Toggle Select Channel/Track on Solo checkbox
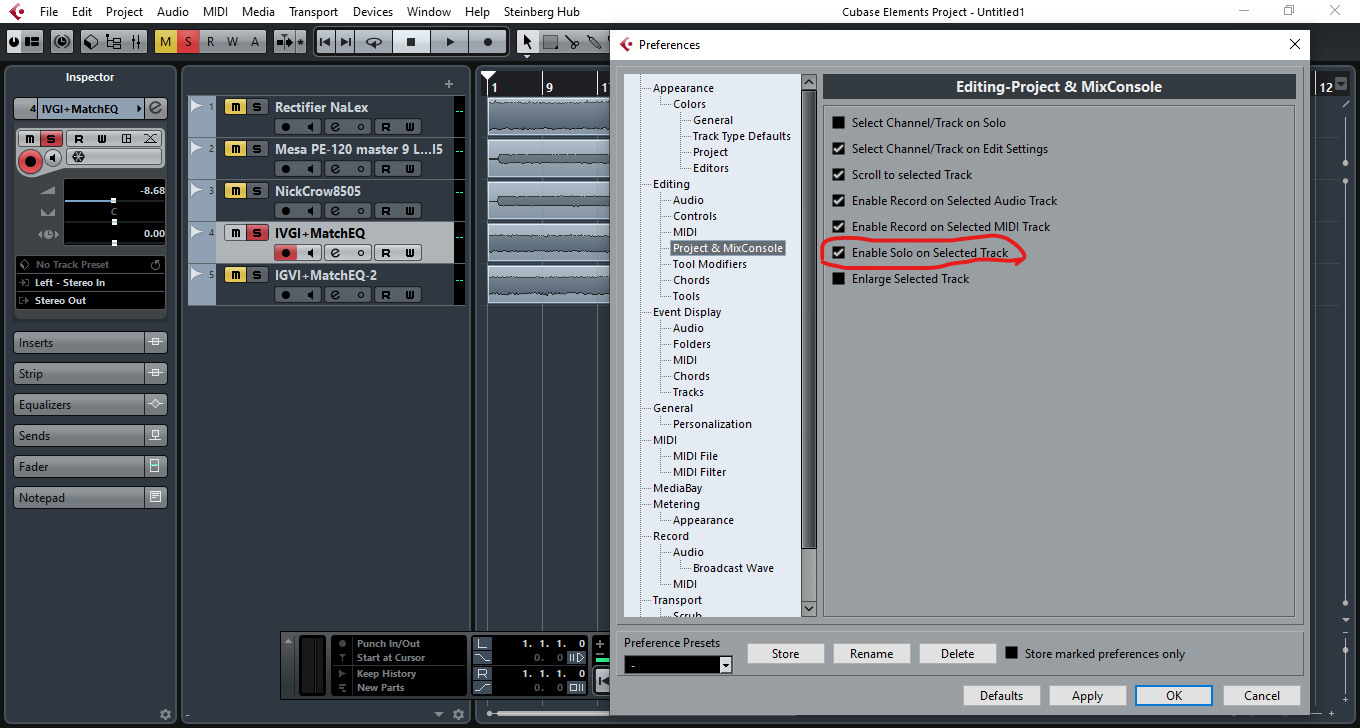 tap(839, 123)
